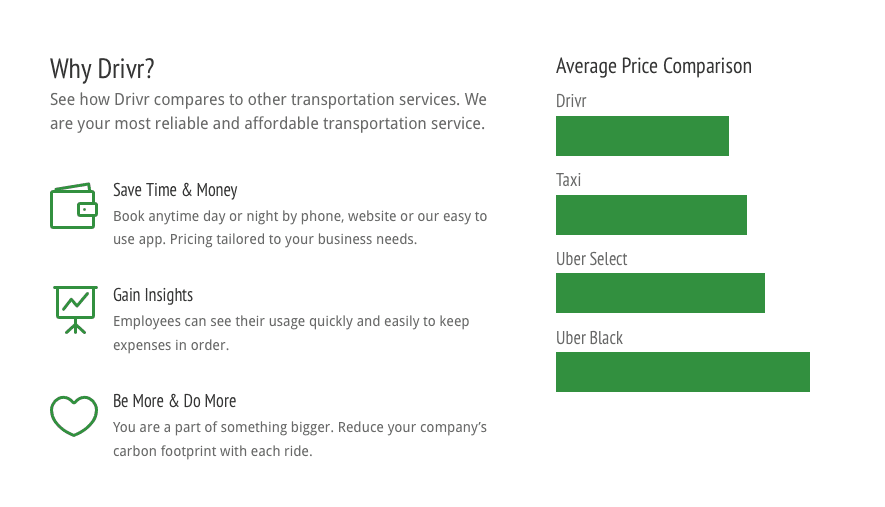Select the Uber Select price bar
Screen dimensions: 885x507
(x=660, y=293)
